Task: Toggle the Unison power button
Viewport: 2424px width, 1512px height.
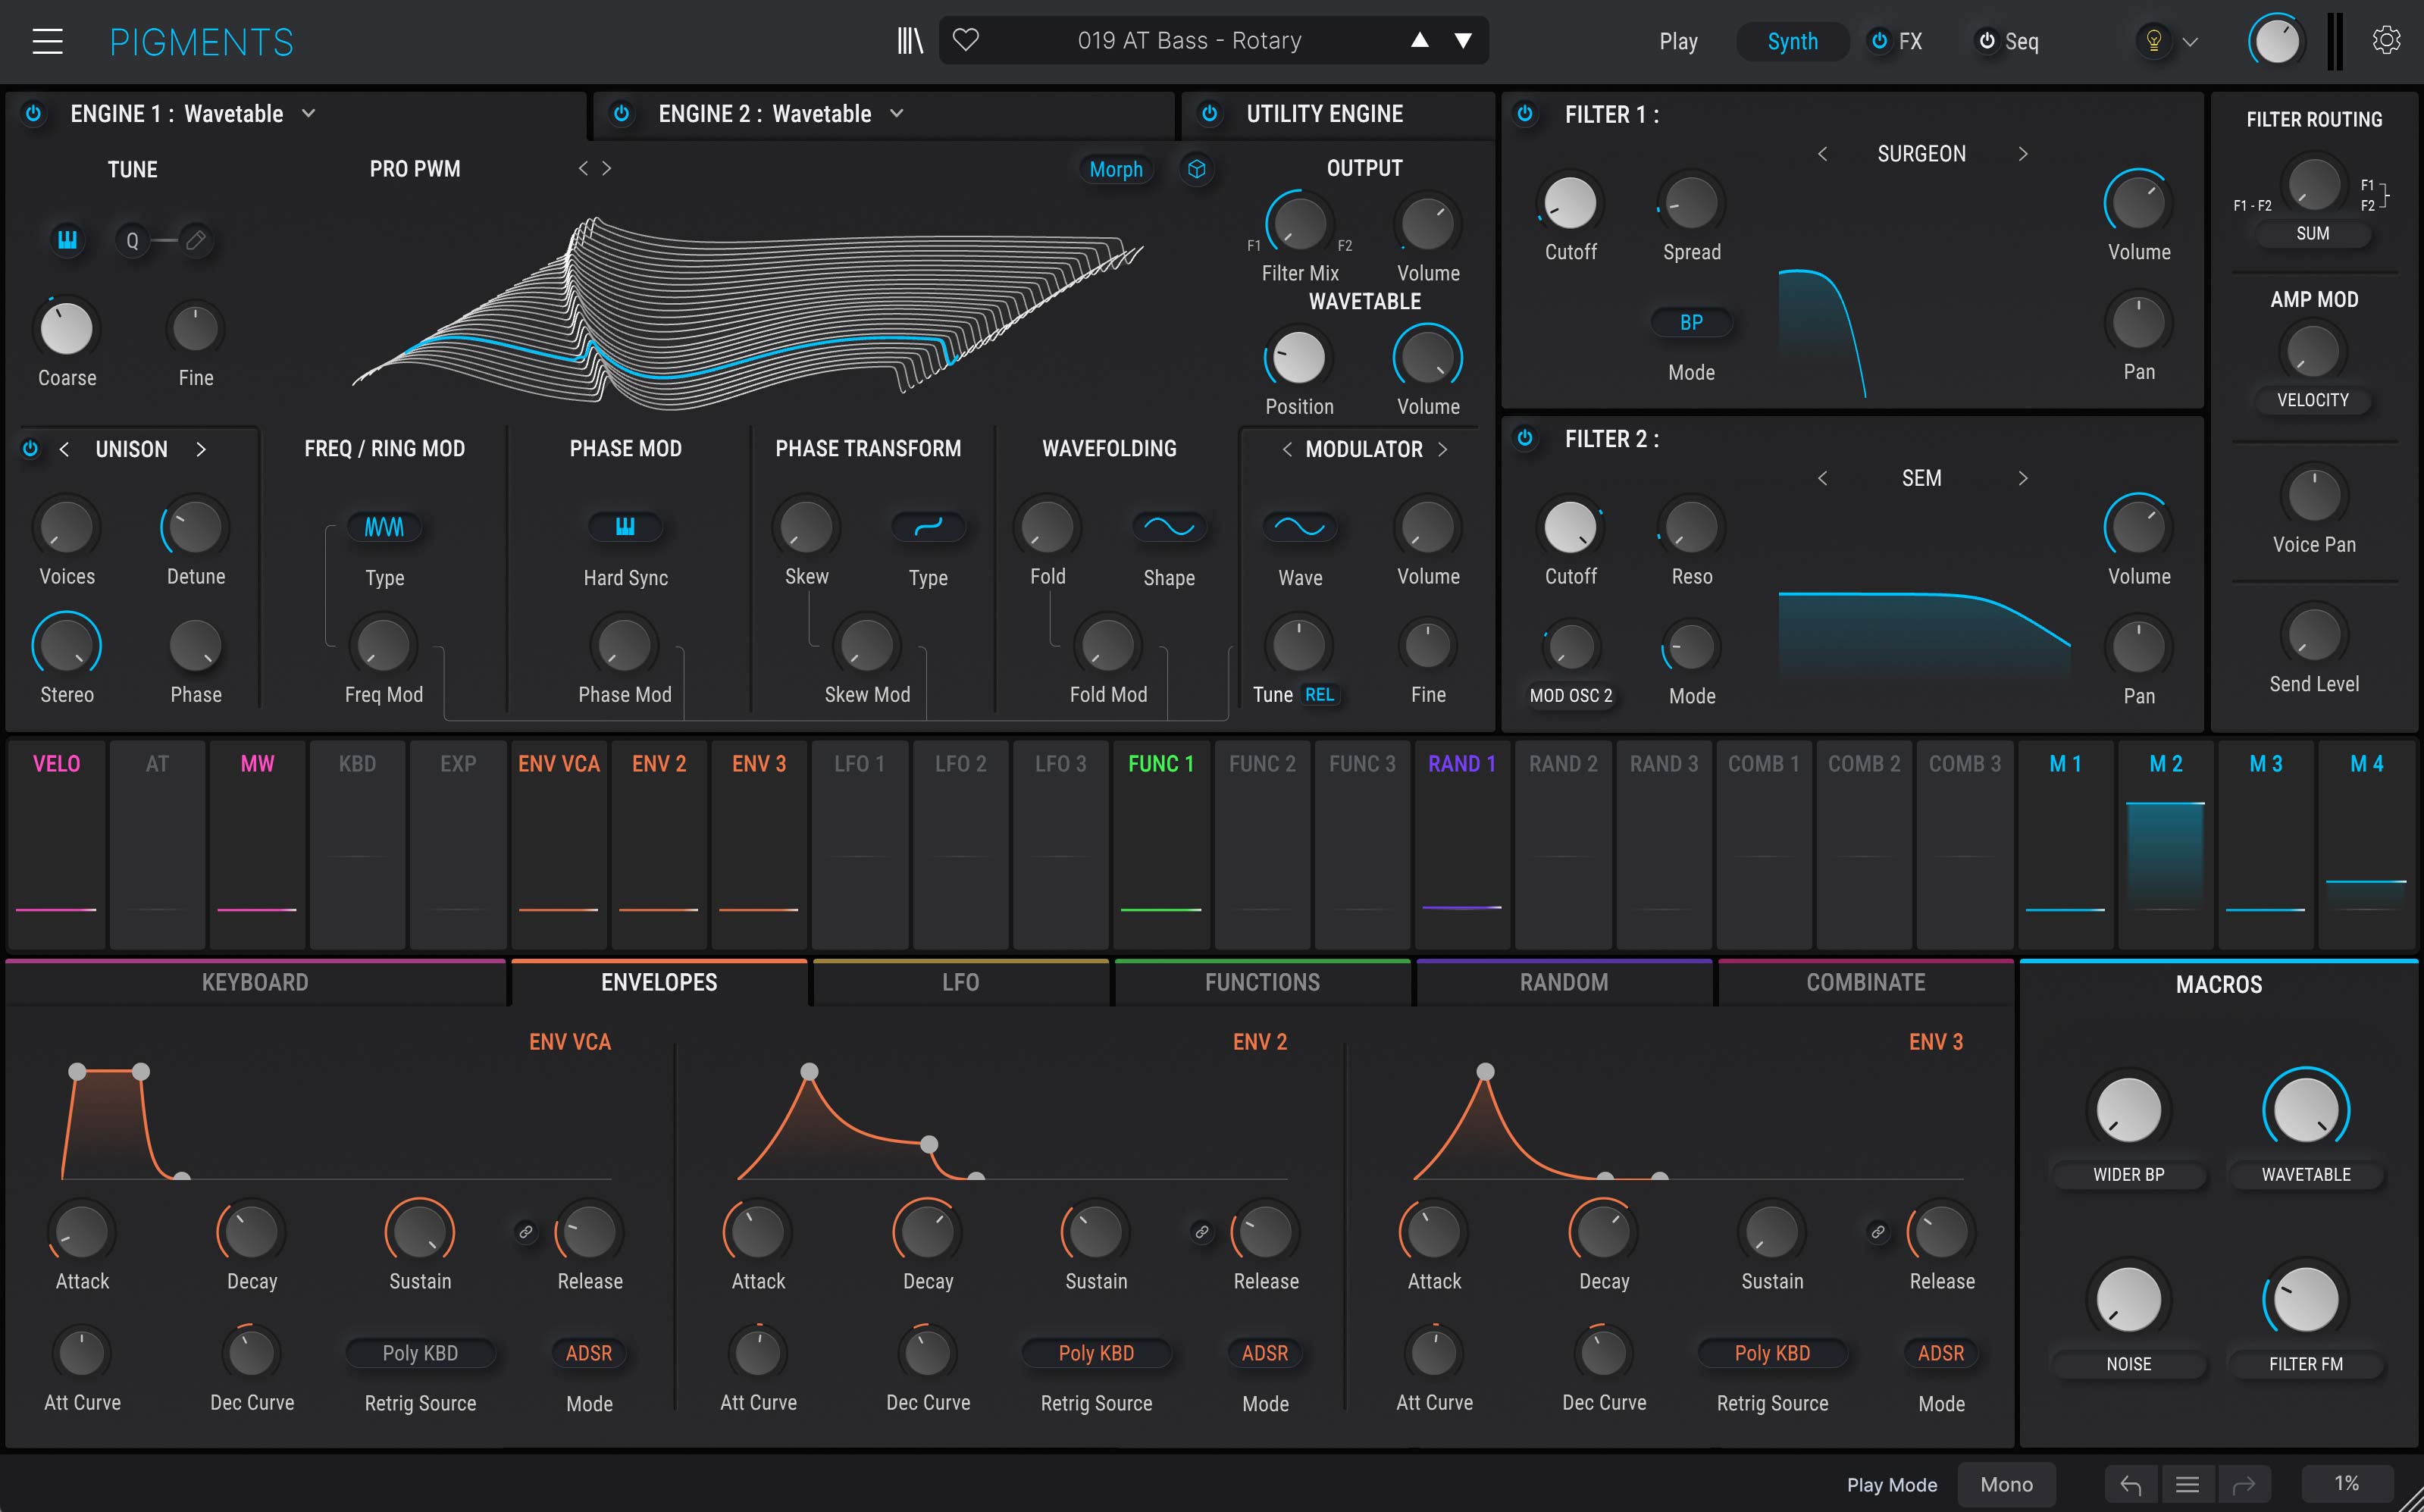Action: (30, 449)
